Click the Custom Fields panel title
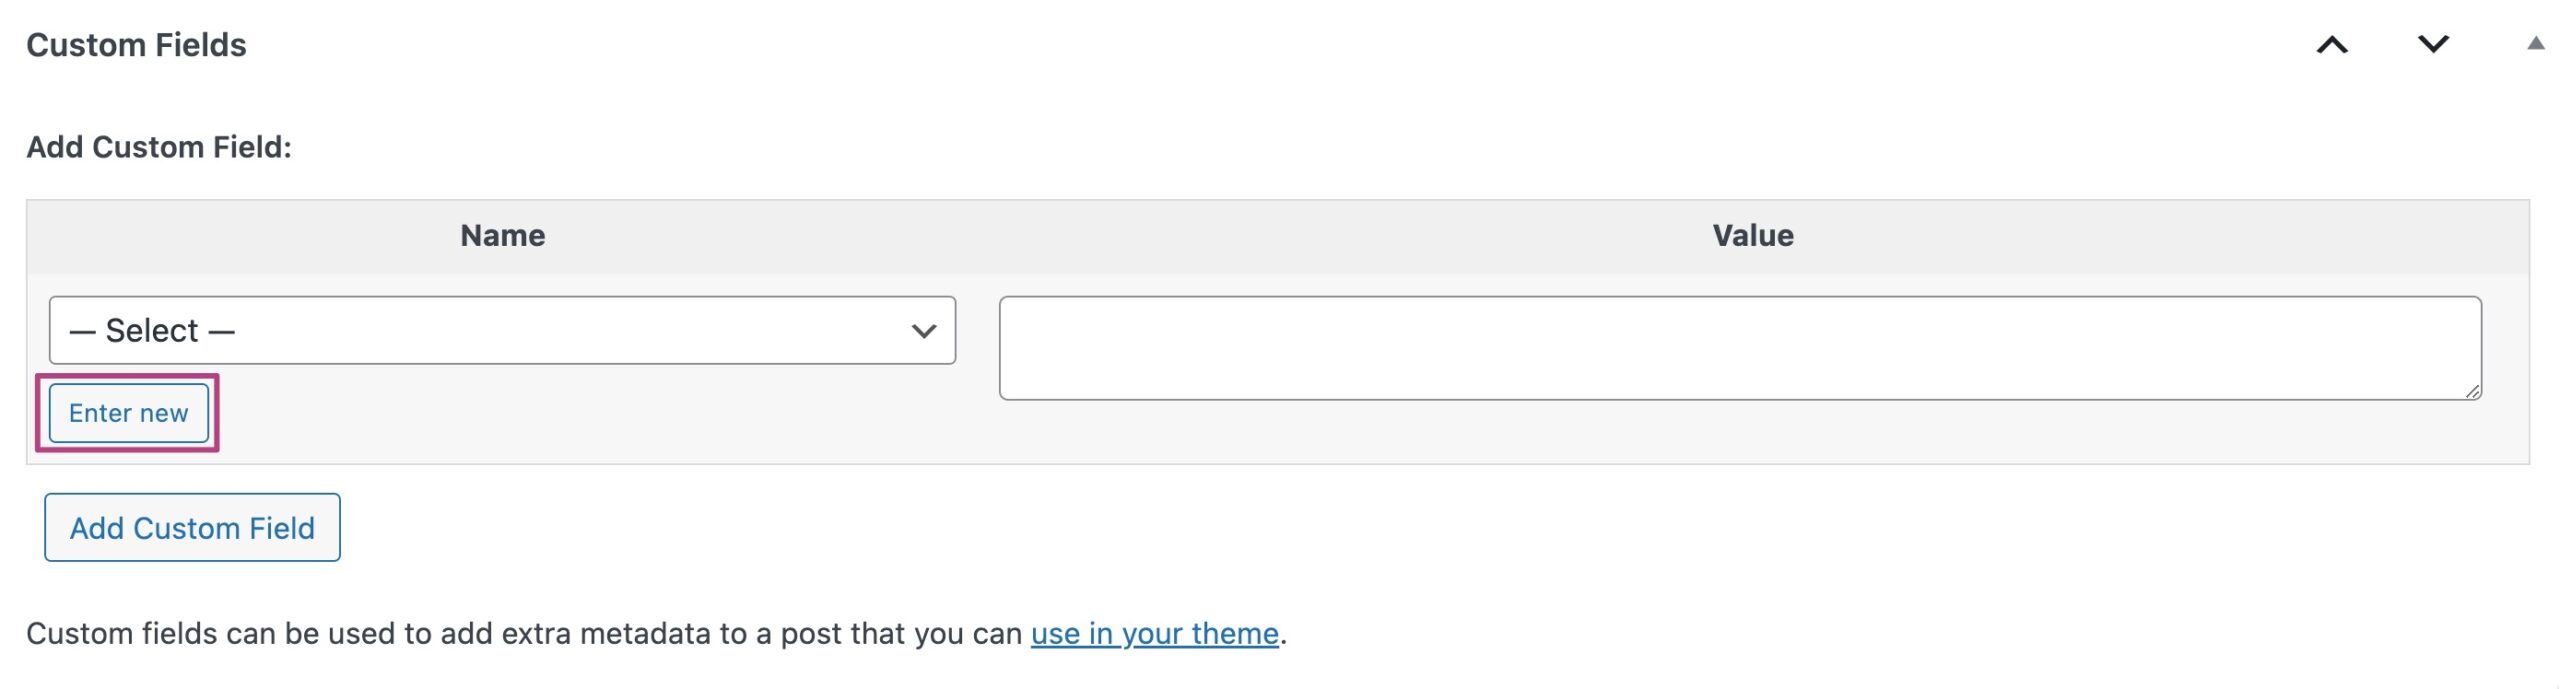 tap(136, 45)
